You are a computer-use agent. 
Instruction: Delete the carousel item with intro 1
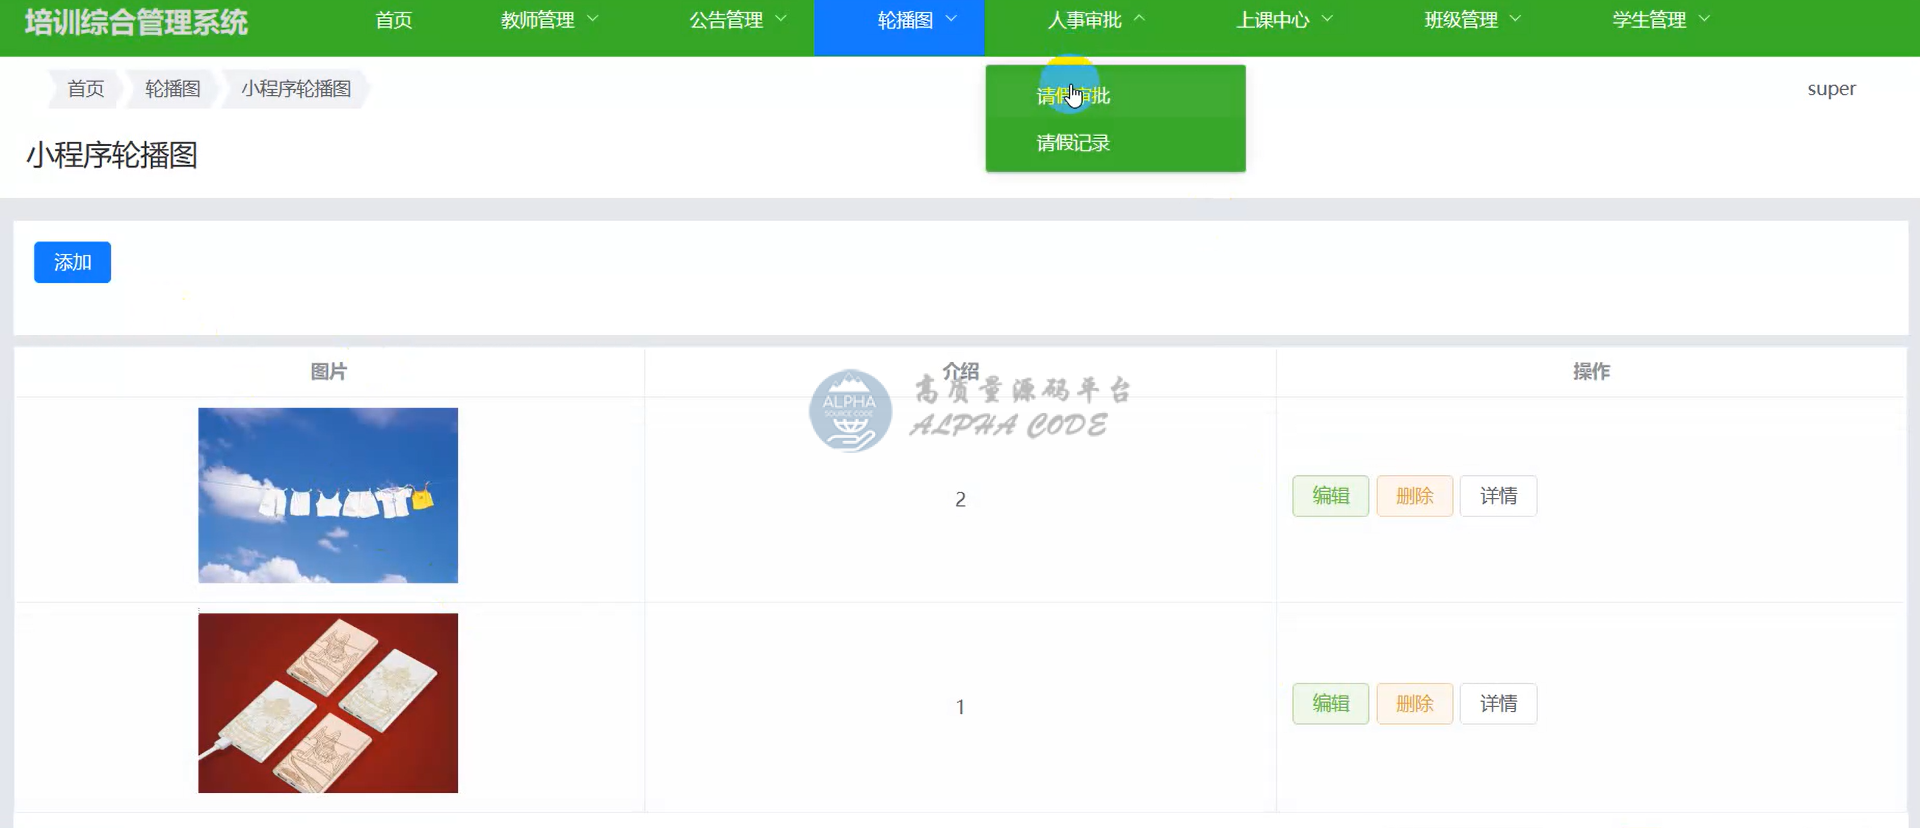[x=1414, y=704]
